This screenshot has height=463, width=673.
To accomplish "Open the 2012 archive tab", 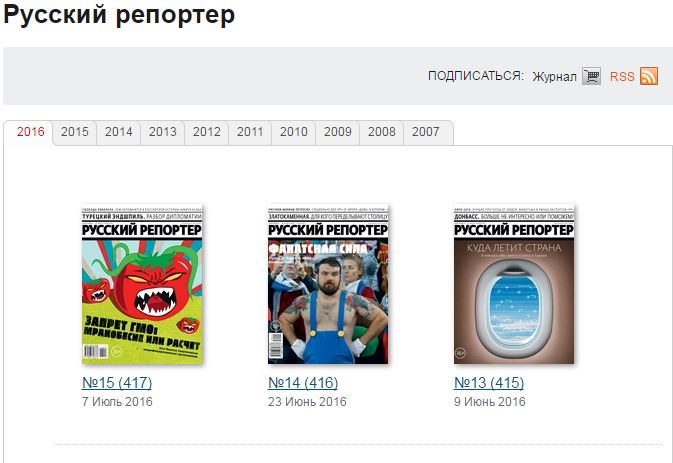I will click(x=206, y=132).
